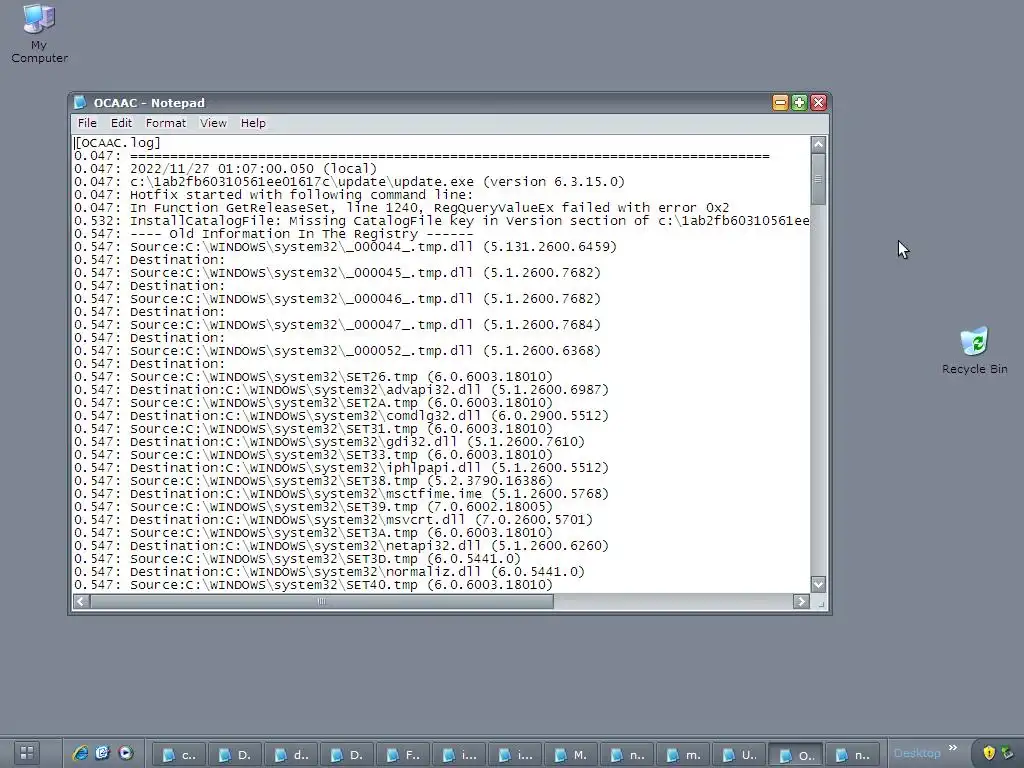Image resolution: width=1024 pixels, height=768 pixels.
Task: Click the "SET26.tmp" source line
Action: (313, 377)
